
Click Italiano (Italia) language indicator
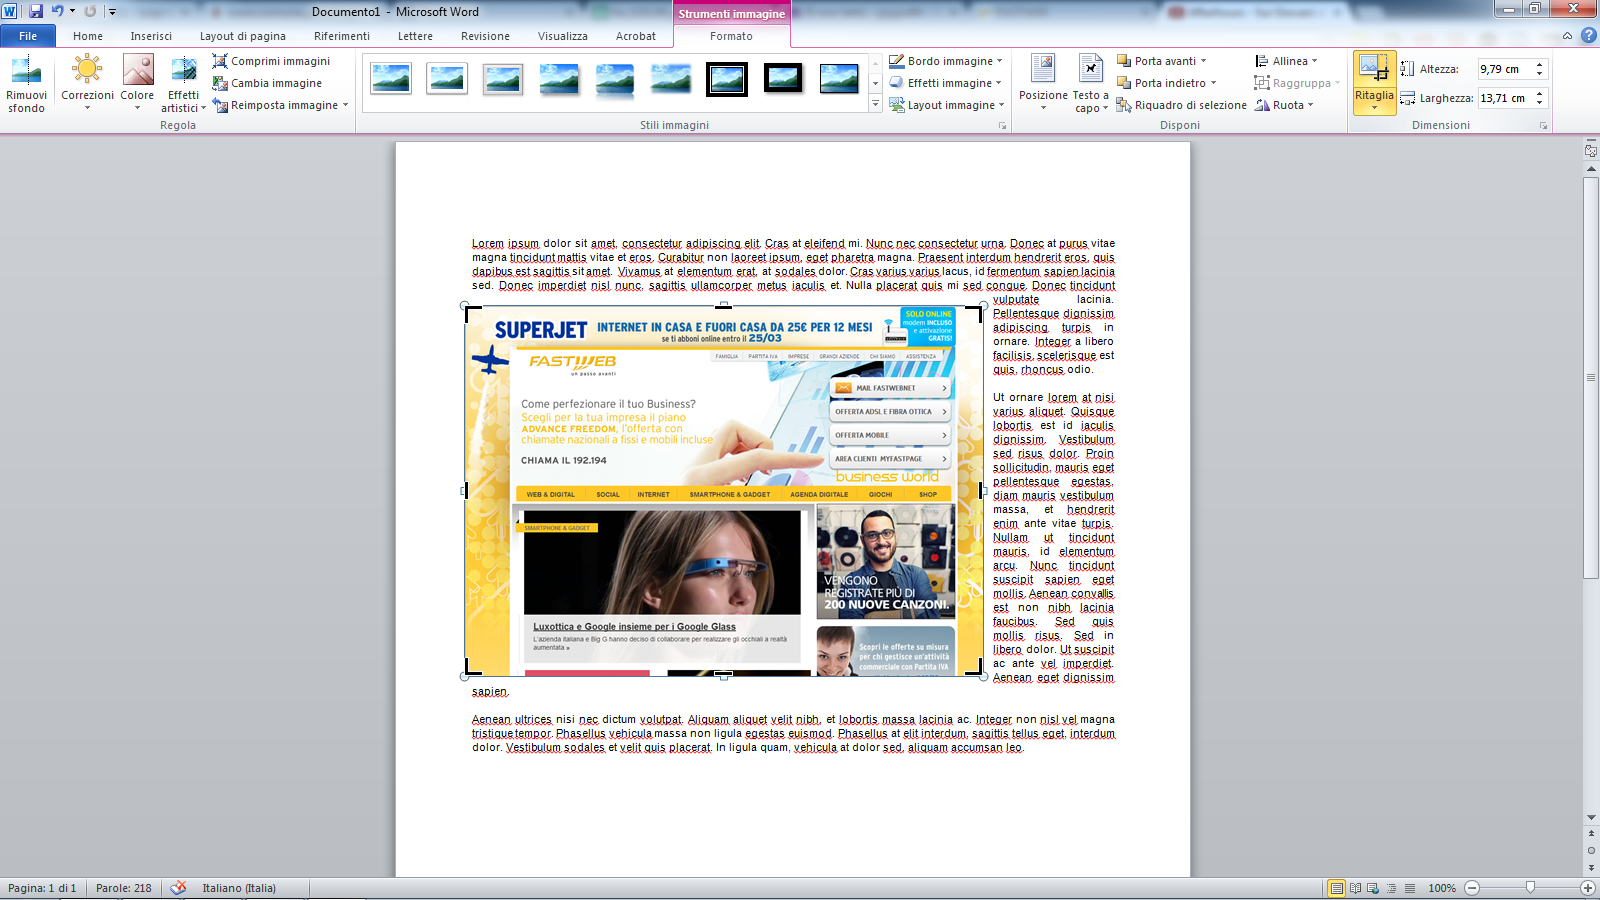coord(239,888)
